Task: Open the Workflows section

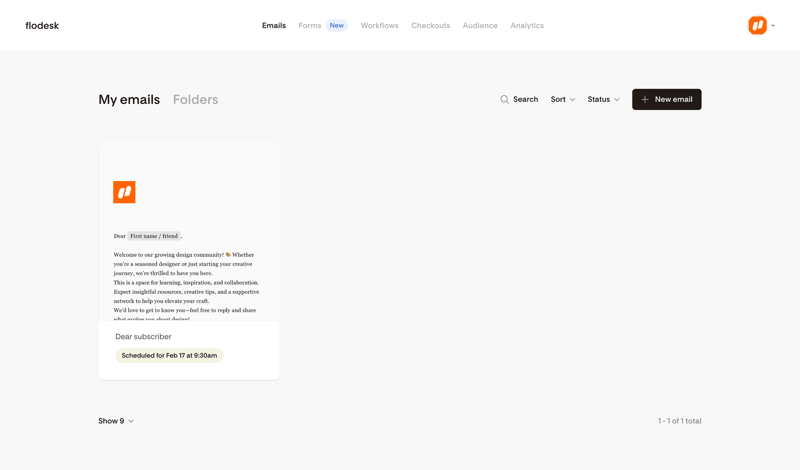Action: (x=380, y=26)
